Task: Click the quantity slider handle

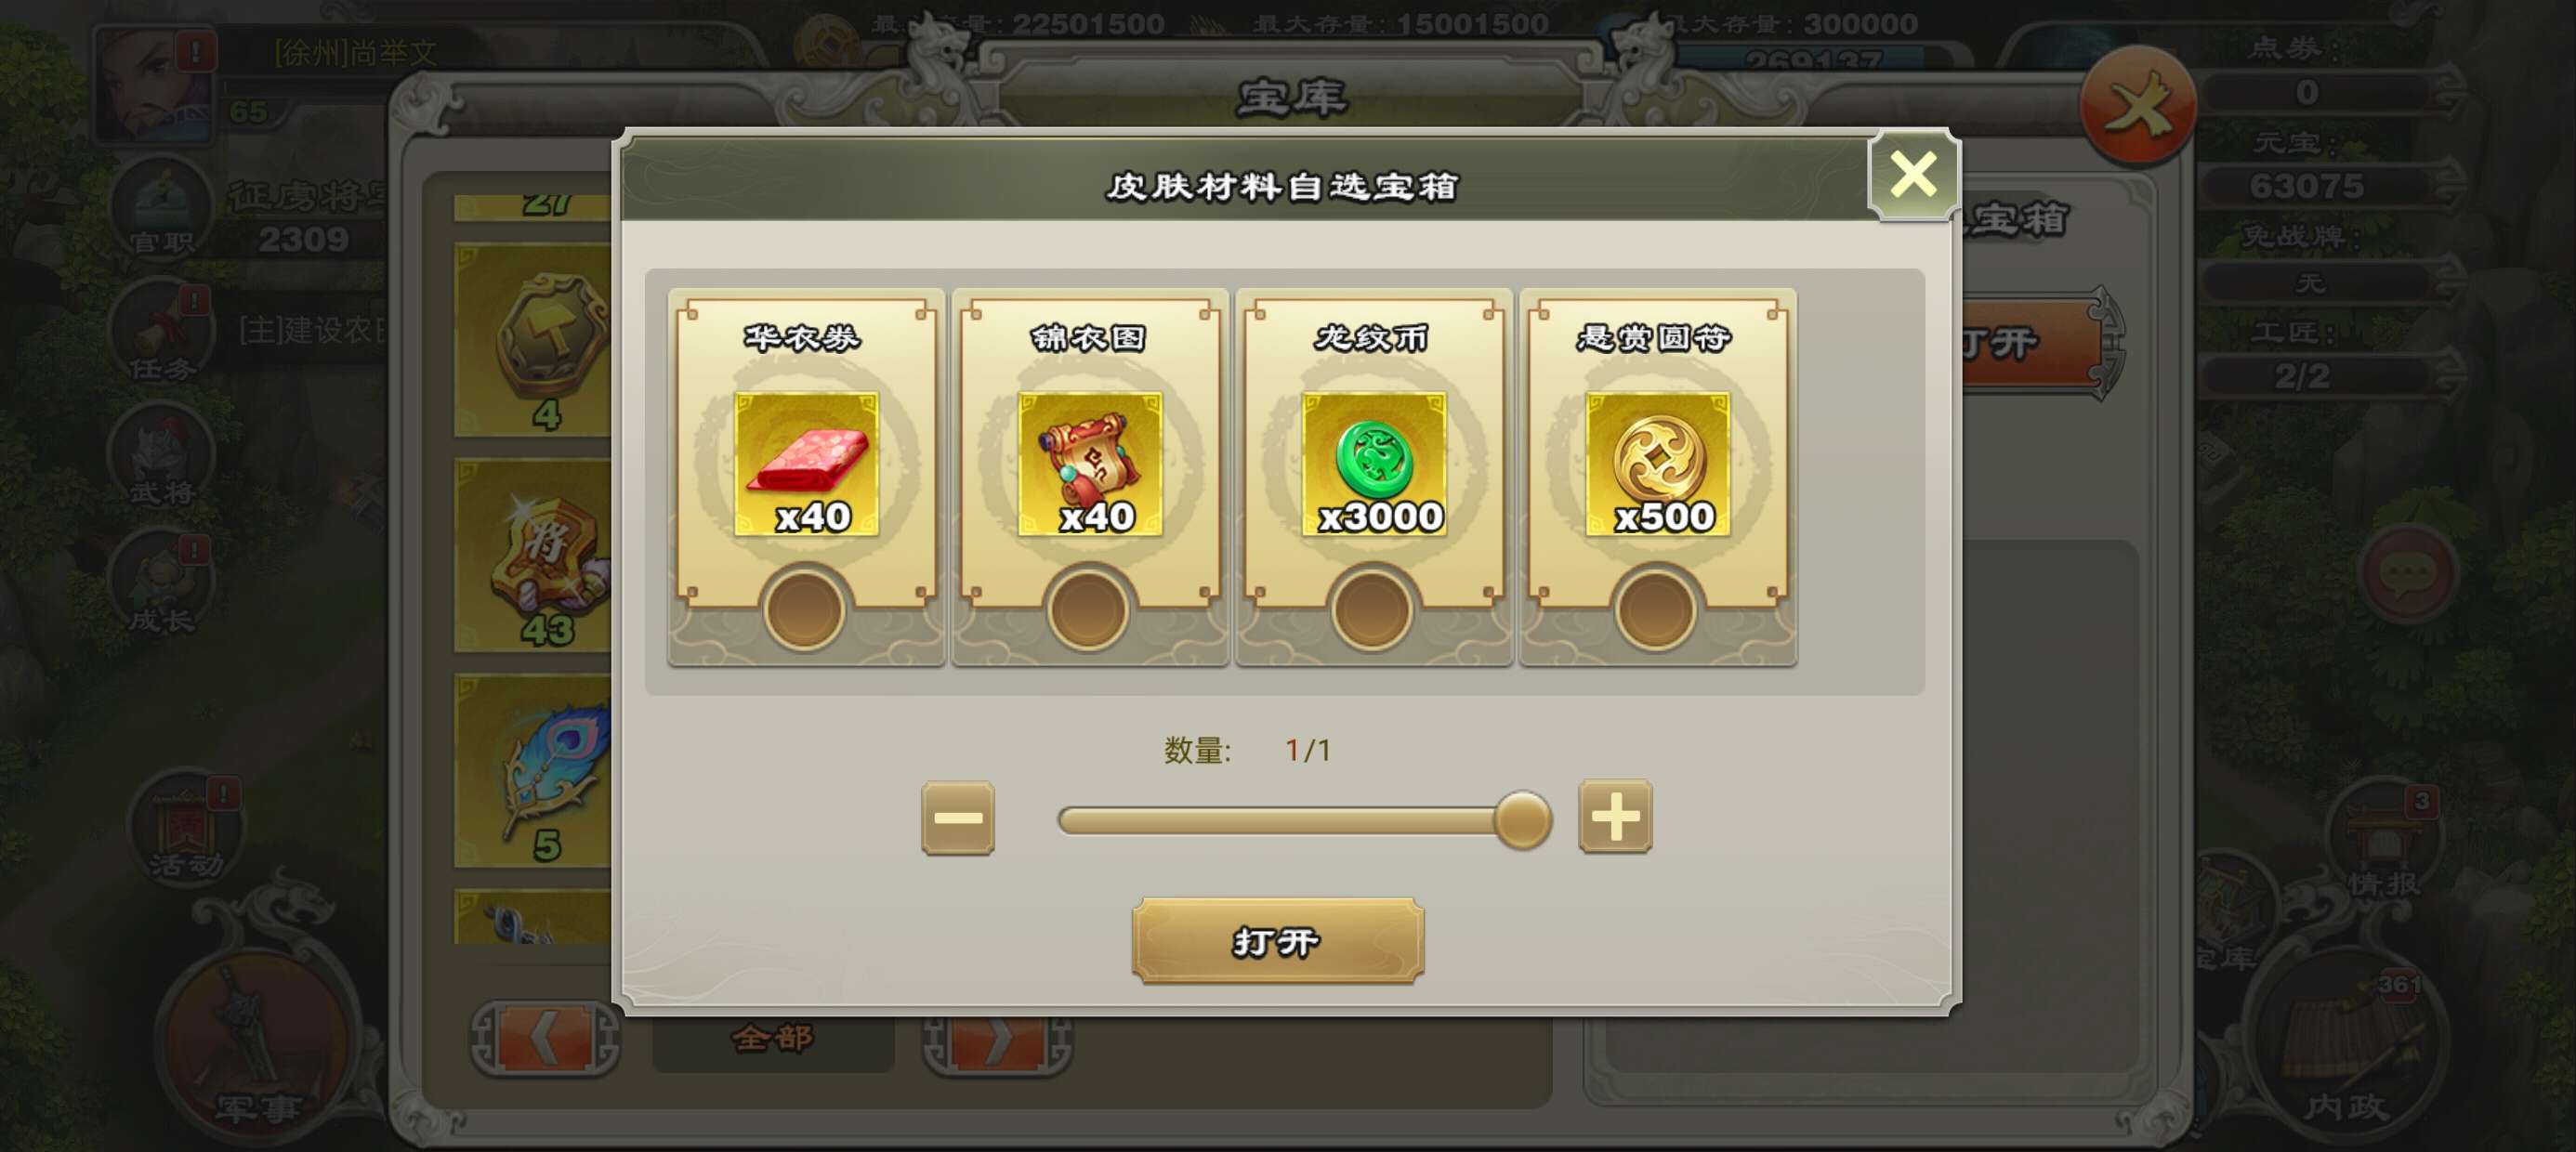Action: click(x=1522, y=820)
